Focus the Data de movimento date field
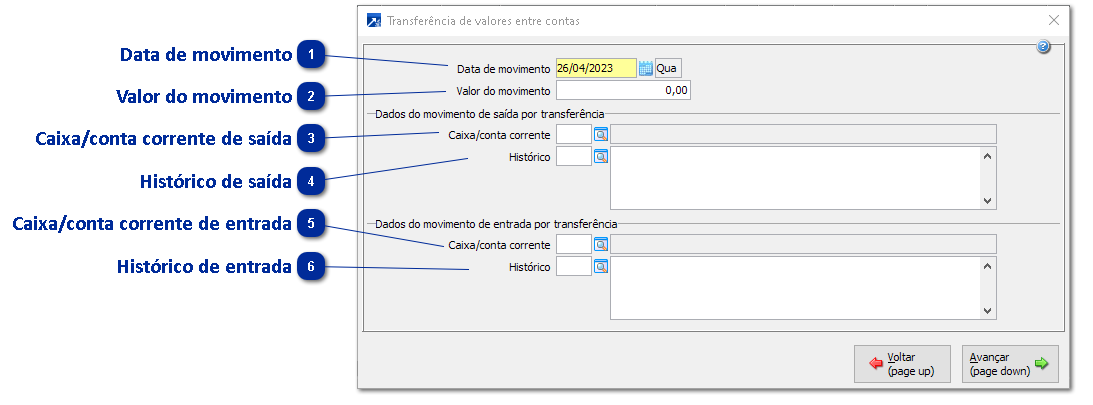This screenshot has width=1093, height=405. (596, 68)
